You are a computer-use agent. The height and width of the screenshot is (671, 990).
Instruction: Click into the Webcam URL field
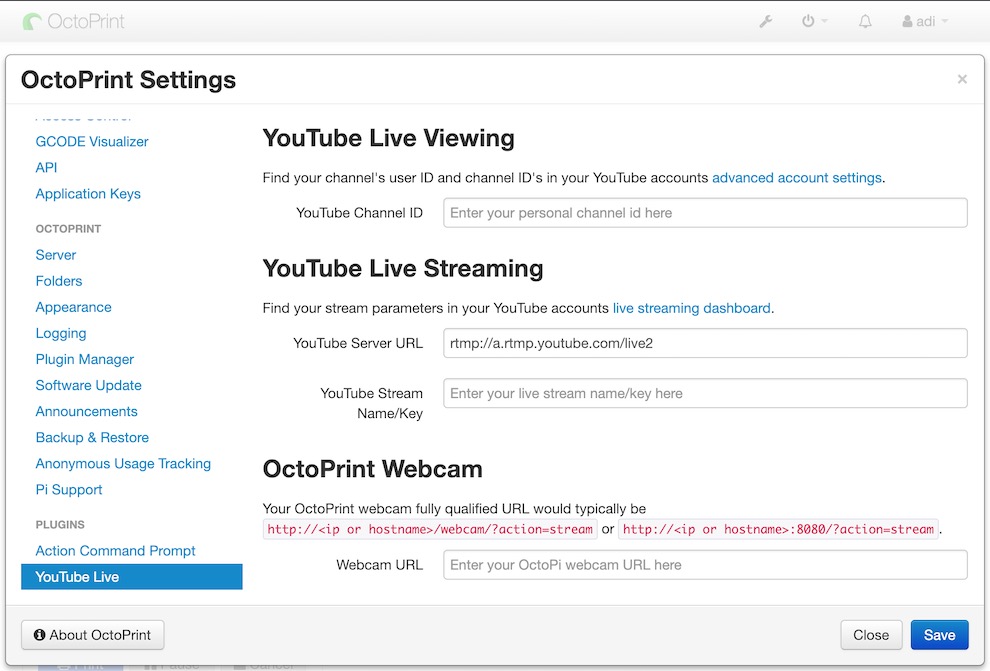pos(705,565)
